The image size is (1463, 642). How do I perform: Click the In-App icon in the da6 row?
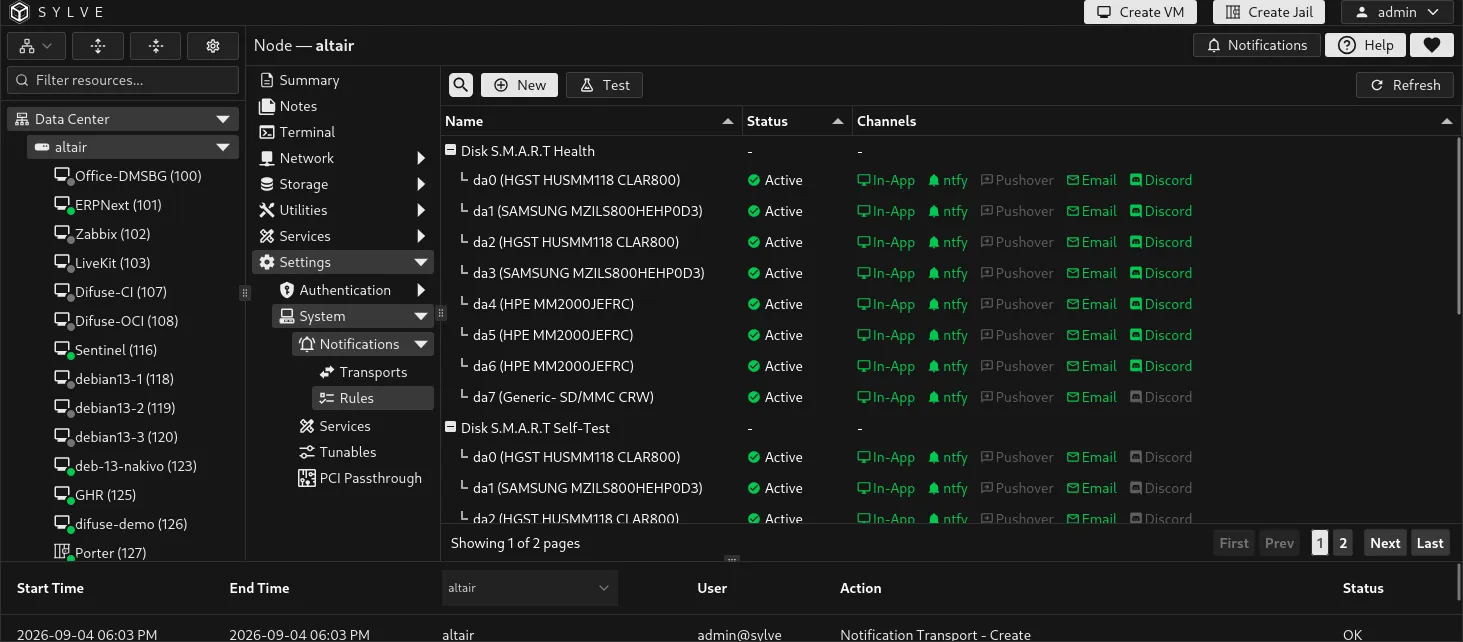coord(864,366)
